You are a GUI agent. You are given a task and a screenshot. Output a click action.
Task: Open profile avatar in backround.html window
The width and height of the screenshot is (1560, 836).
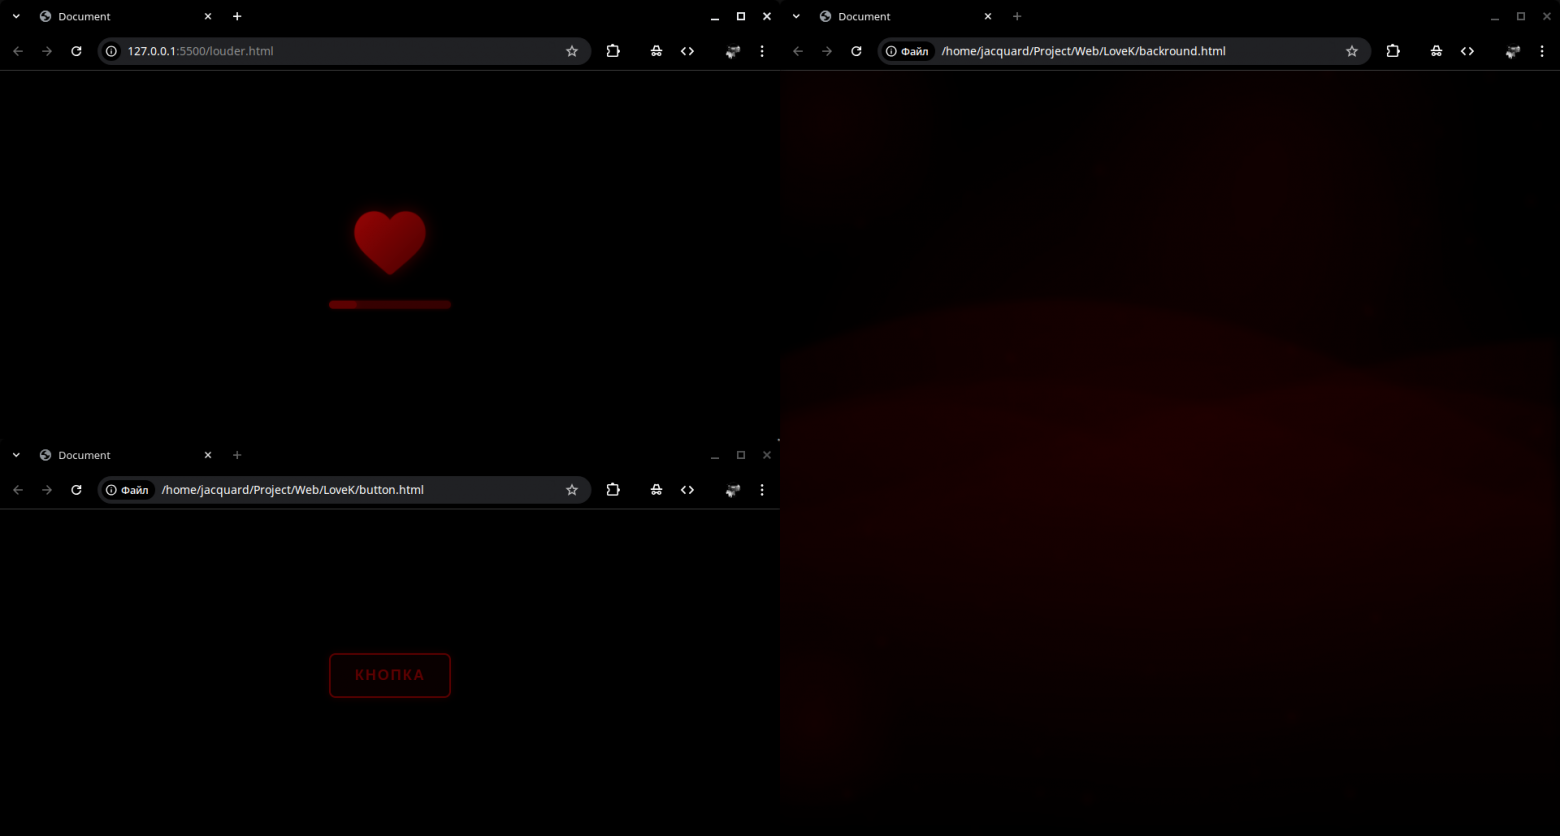(1512, 51)
